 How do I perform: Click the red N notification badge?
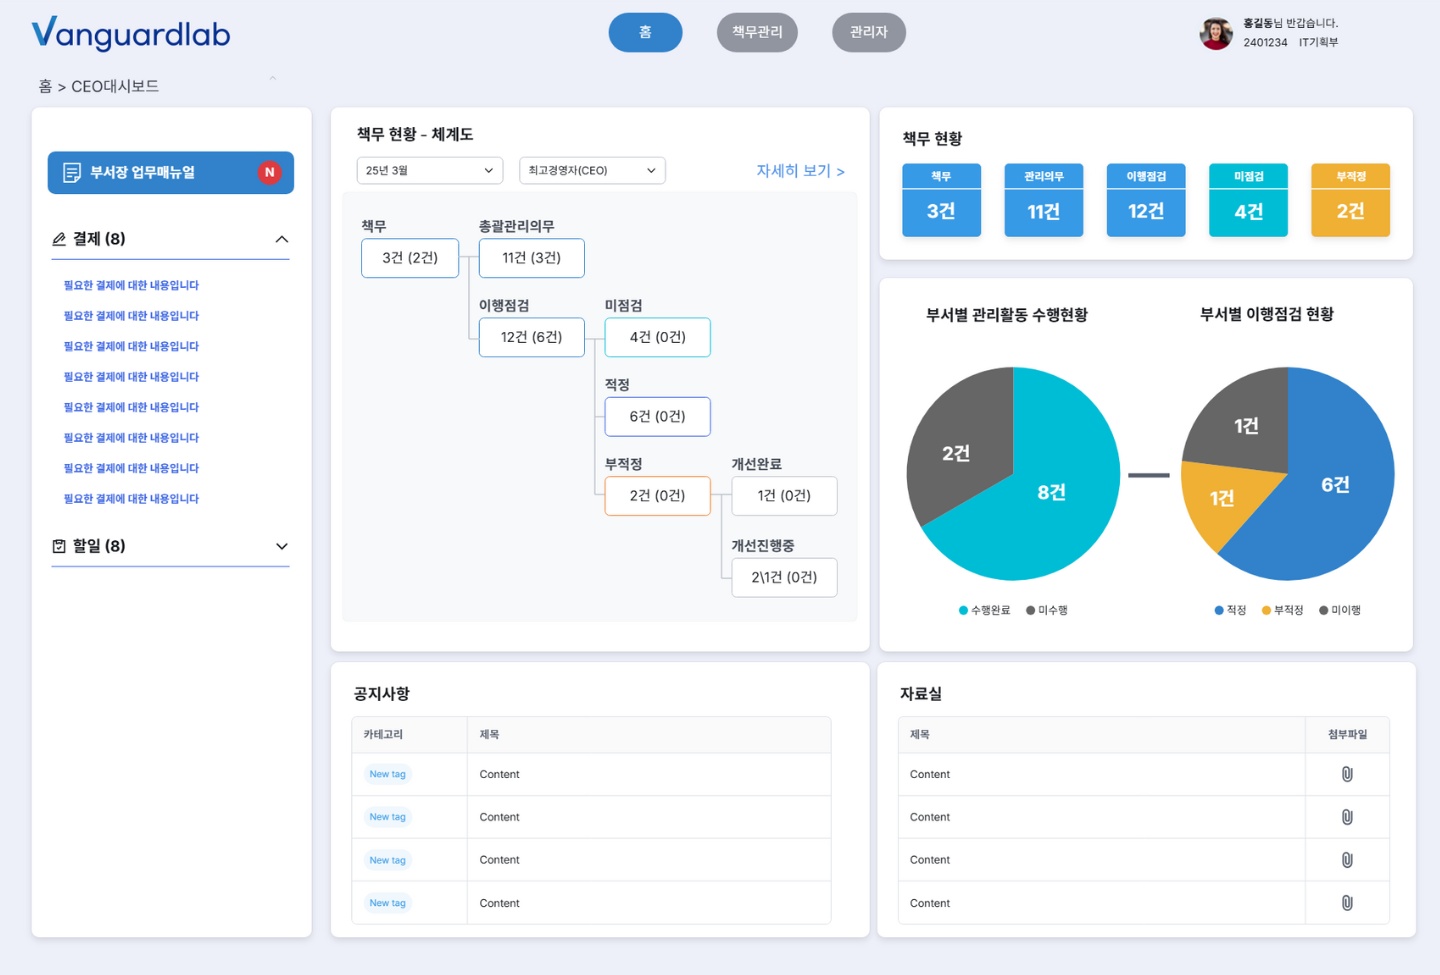point(269,172)
